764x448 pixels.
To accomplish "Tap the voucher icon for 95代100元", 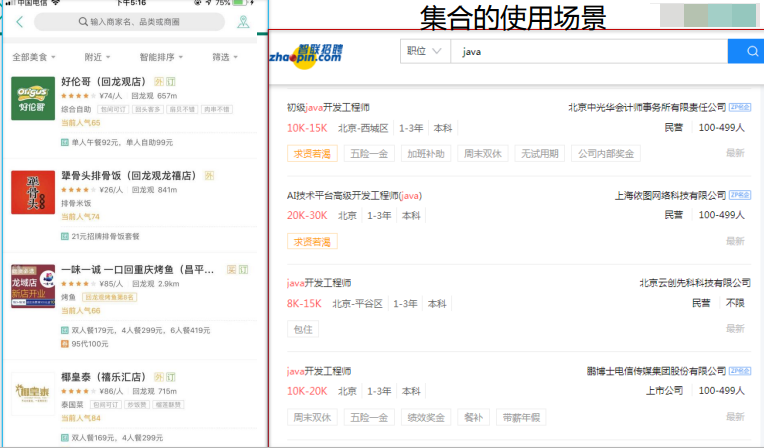I will tap(64, 344).
